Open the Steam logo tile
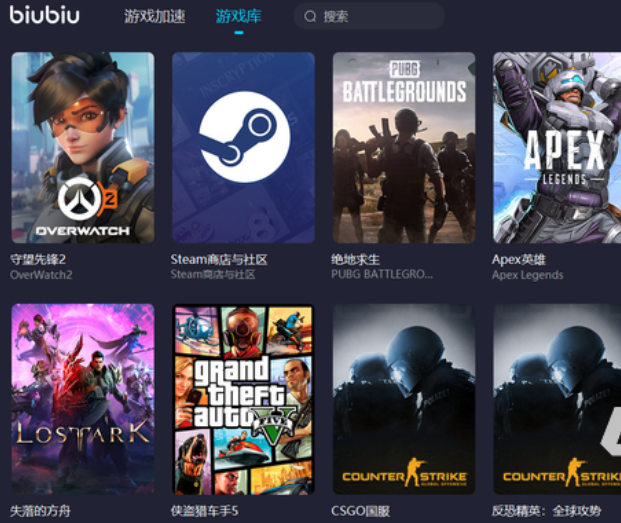621x523 pixels. [x=243, y=148]
